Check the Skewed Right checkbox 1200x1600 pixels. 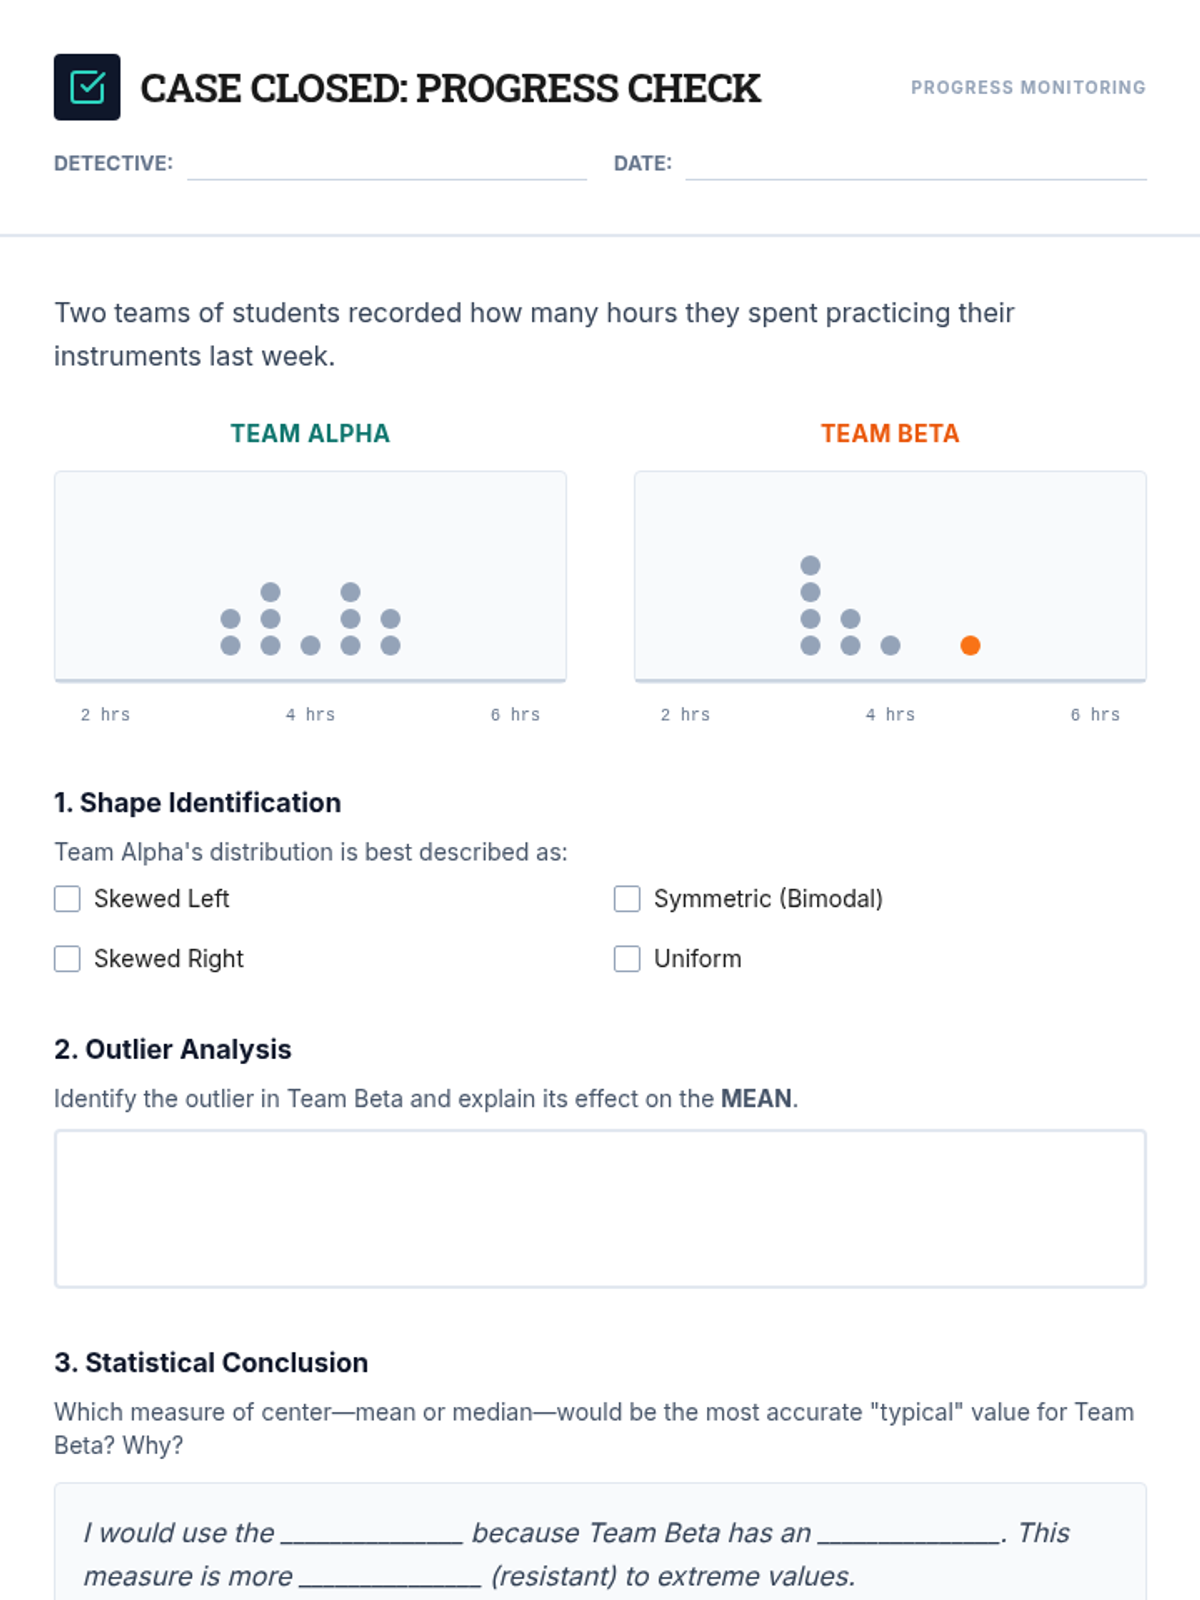(x=67, y=959)
